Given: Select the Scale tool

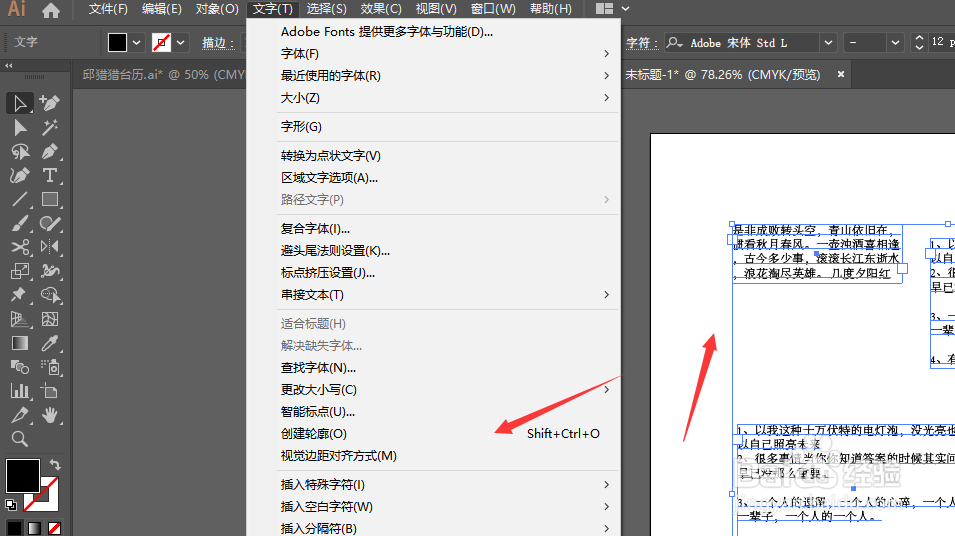Looking at the screenshot, I should [19, 271].
